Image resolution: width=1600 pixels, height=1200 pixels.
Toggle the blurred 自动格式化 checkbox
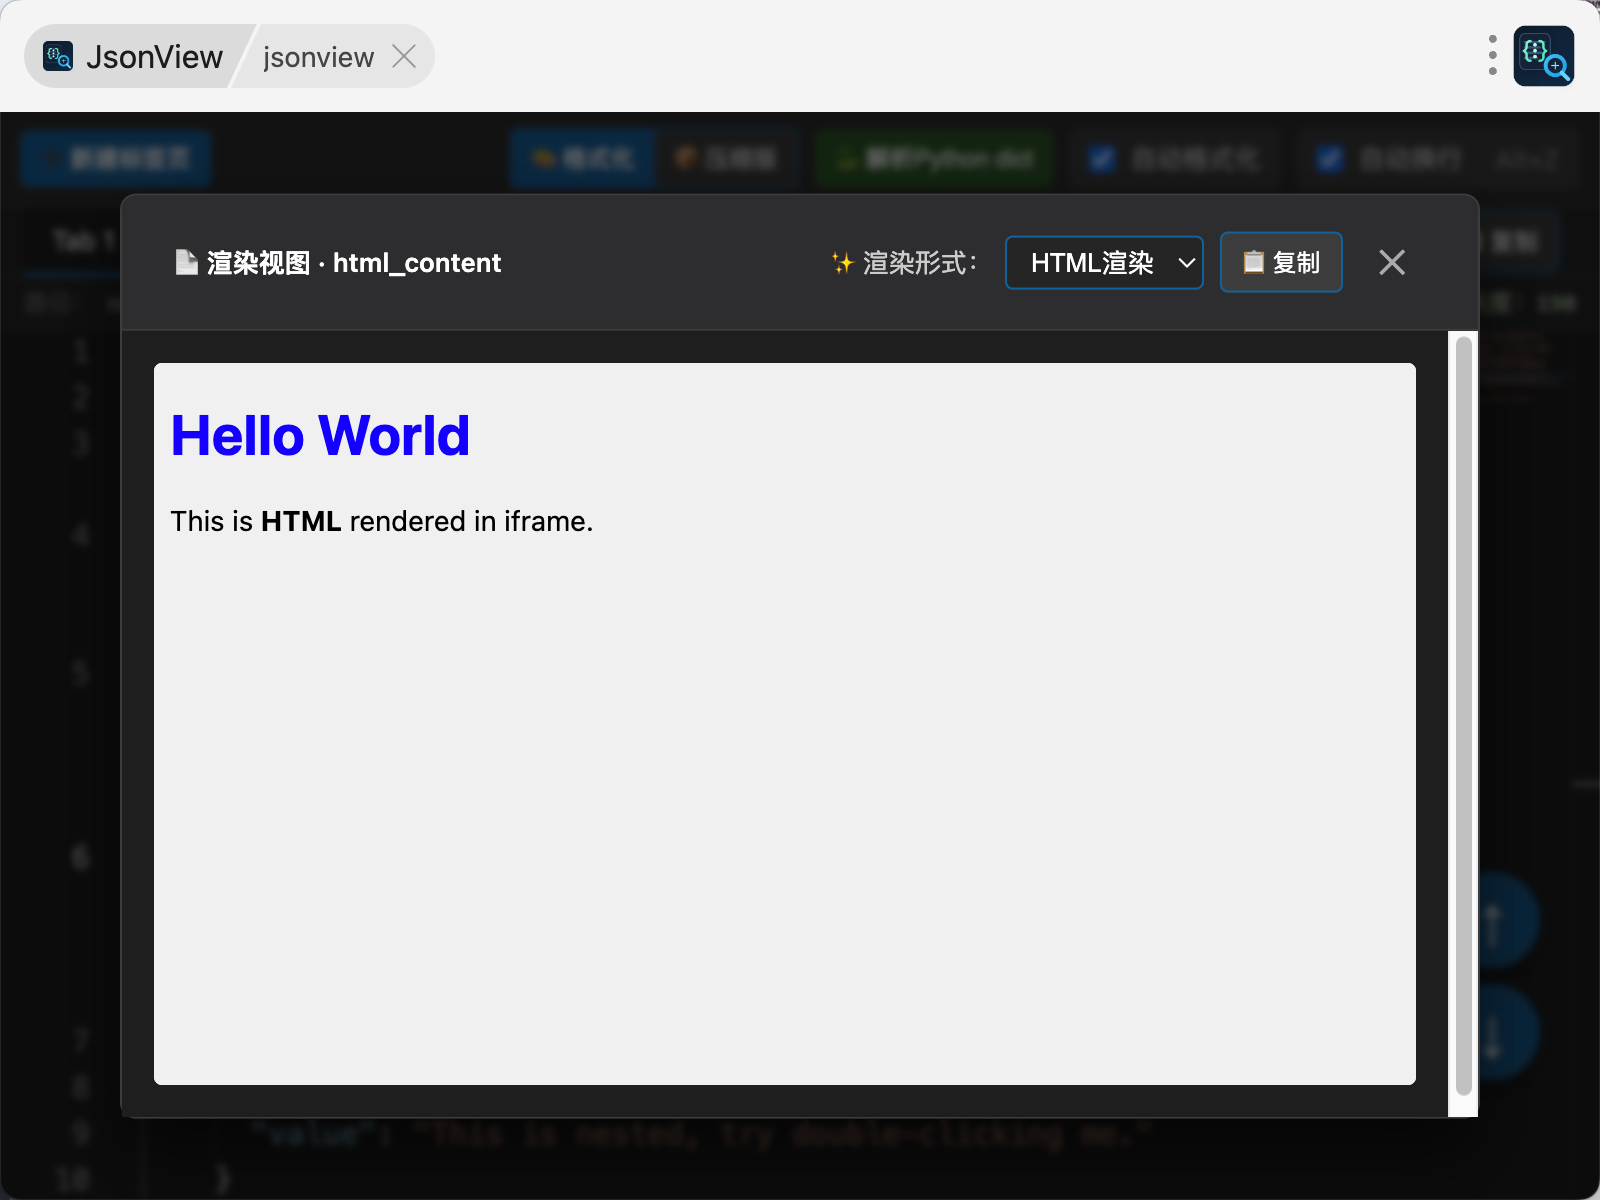point(1102,158)
